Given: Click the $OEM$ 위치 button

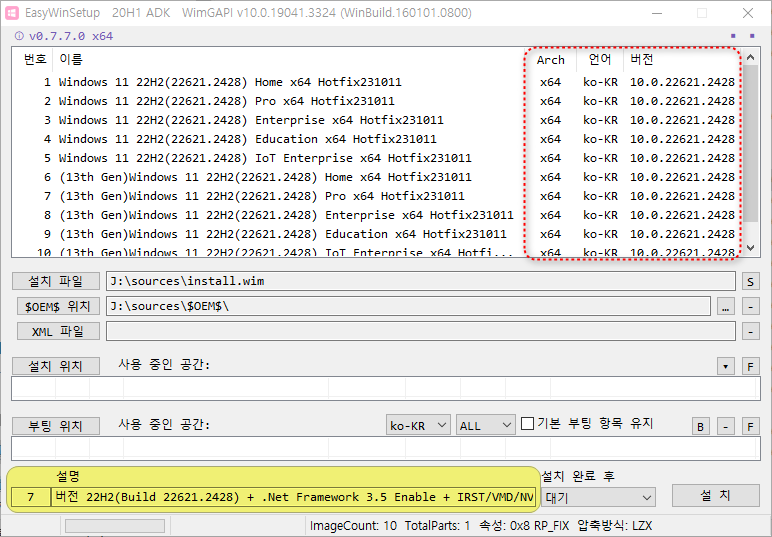Looking at the screenshot, I should point(58,306).
